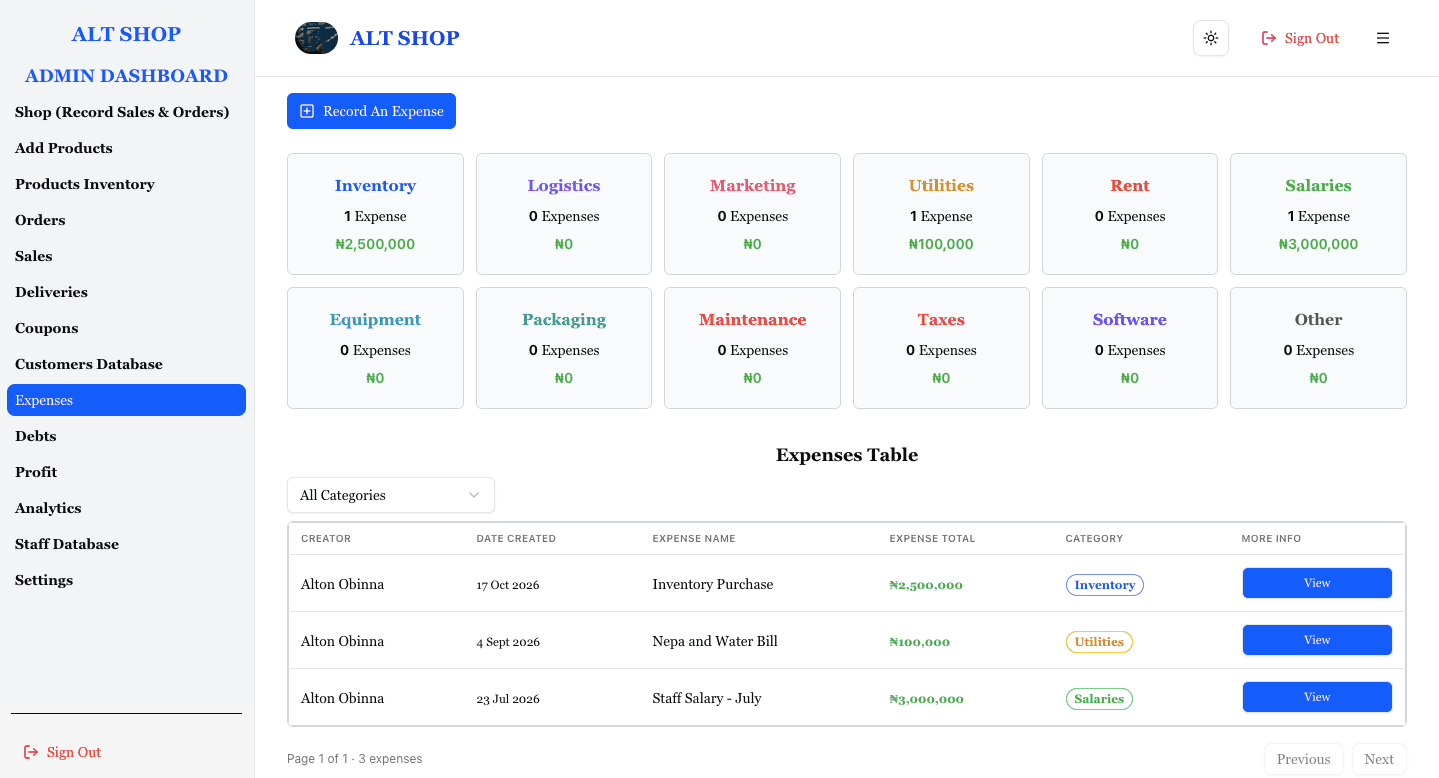The width and height of the screenshot is (1439, 778).
Task: Click the Category column header
Action: point(1094,538)
